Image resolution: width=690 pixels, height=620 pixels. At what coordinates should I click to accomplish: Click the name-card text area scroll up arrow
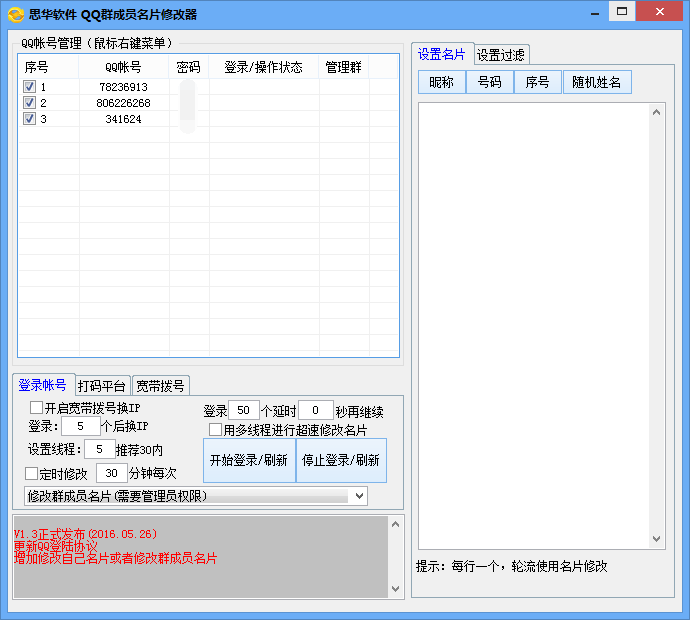(656, 112)
